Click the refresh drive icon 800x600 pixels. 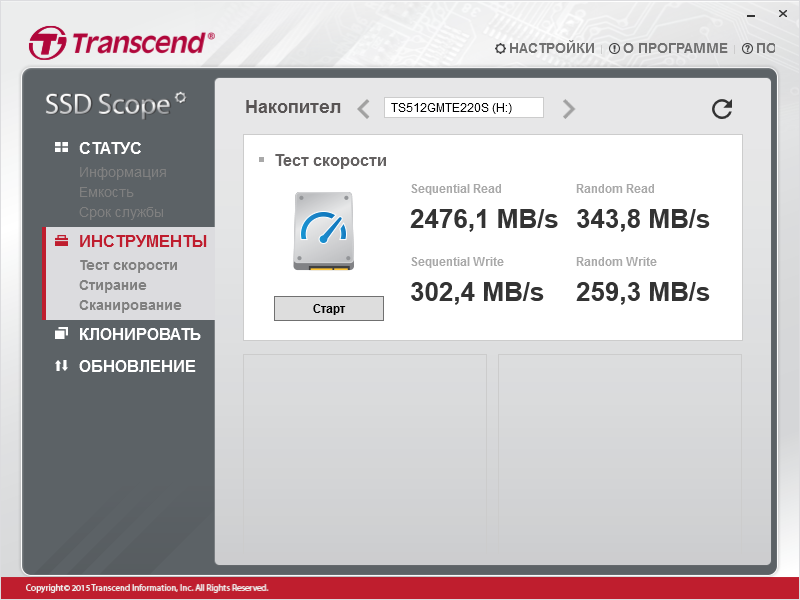pyautogui.click(x=722, y=109)
